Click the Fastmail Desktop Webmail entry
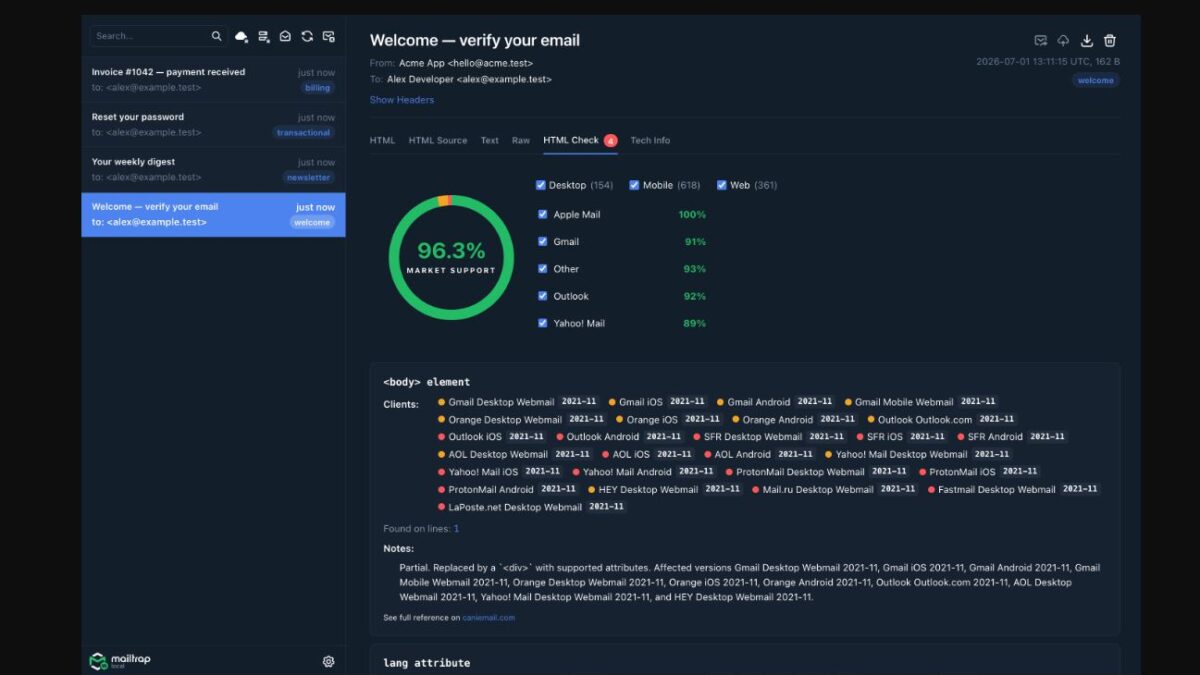 click(1014, 489)
